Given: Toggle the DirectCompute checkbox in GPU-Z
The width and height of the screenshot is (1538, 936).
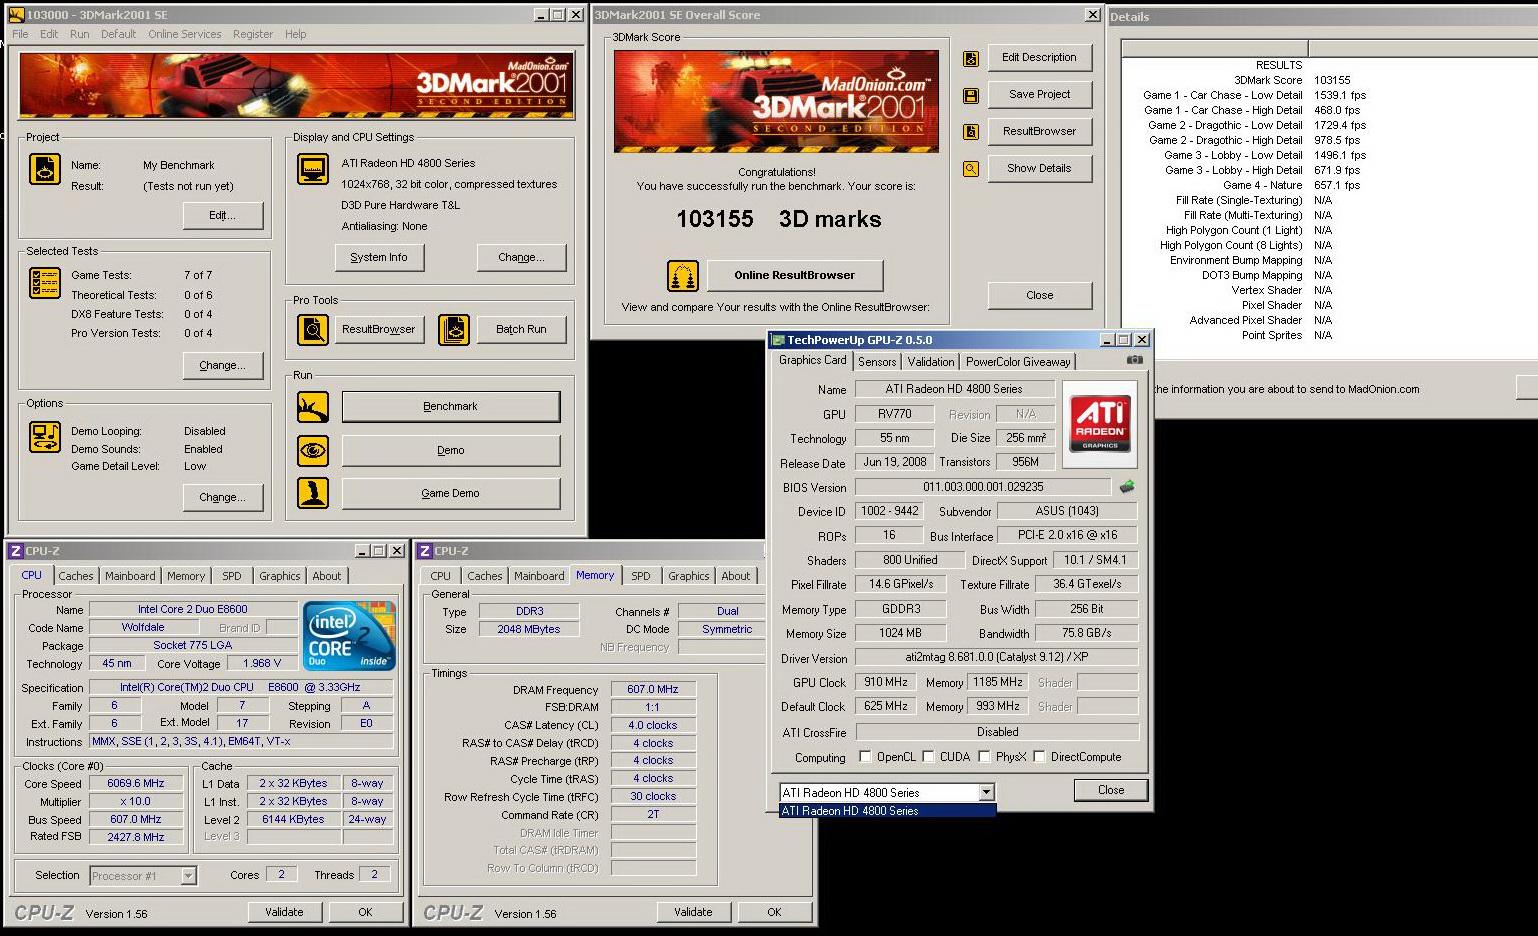Looking at the screenshot, I should coord(1039,757).
